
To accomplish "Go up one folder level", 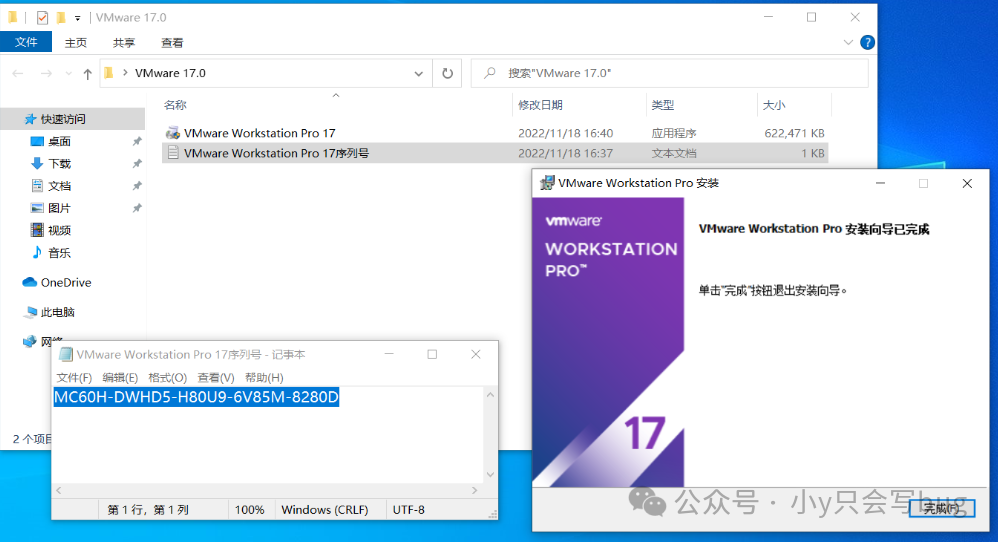I will point(87,74).
